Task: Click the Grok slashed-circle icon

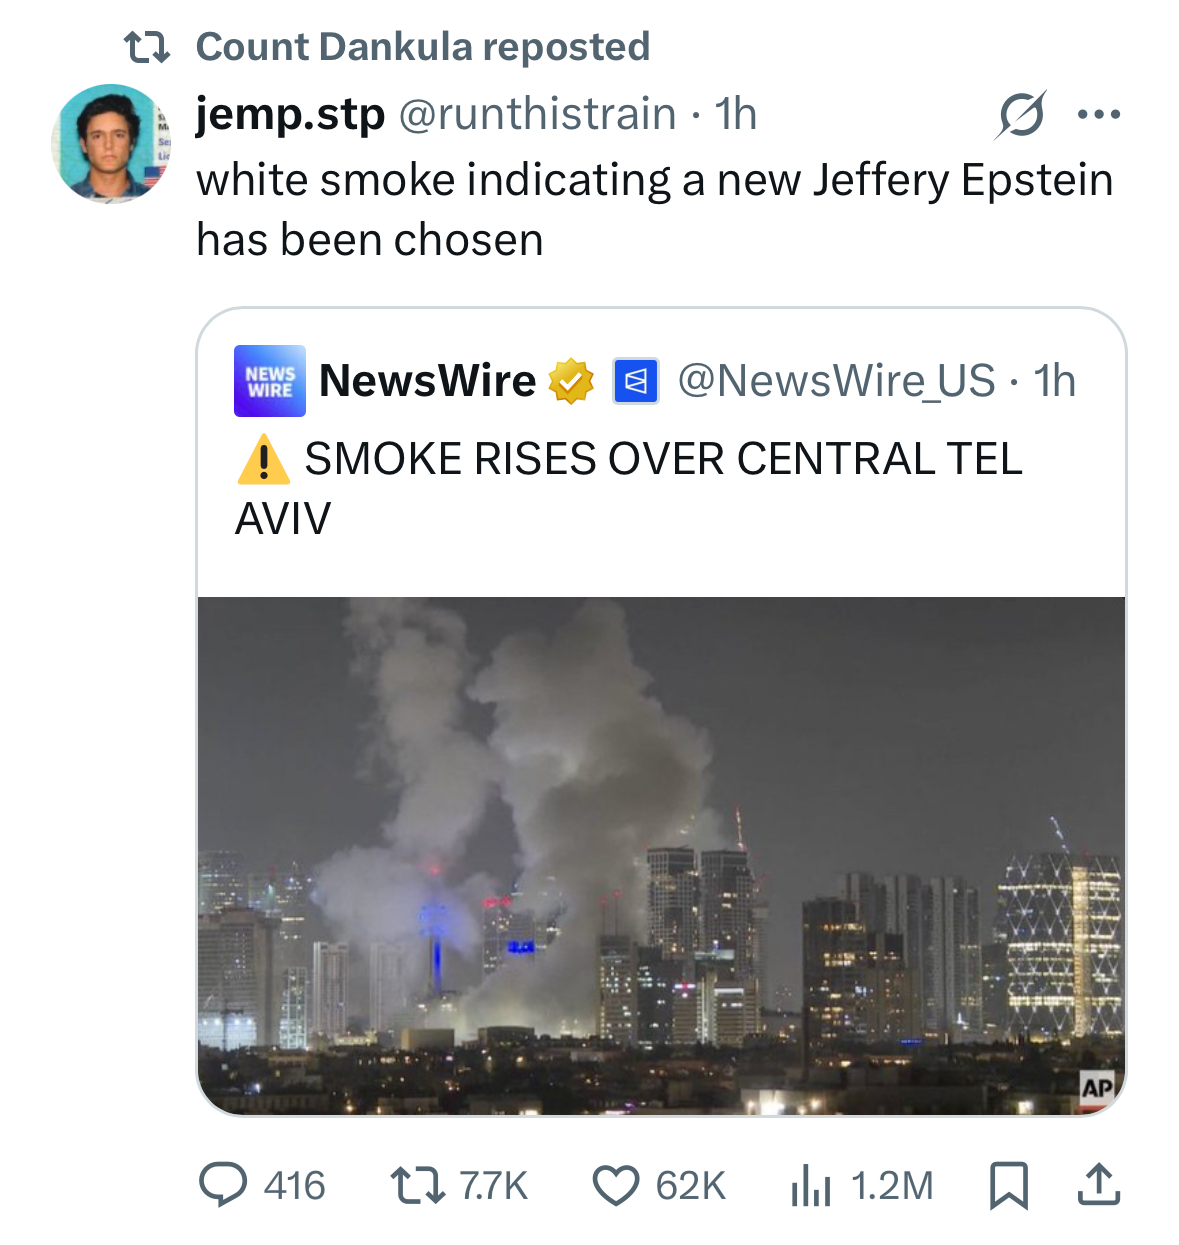Action: 1020,115
